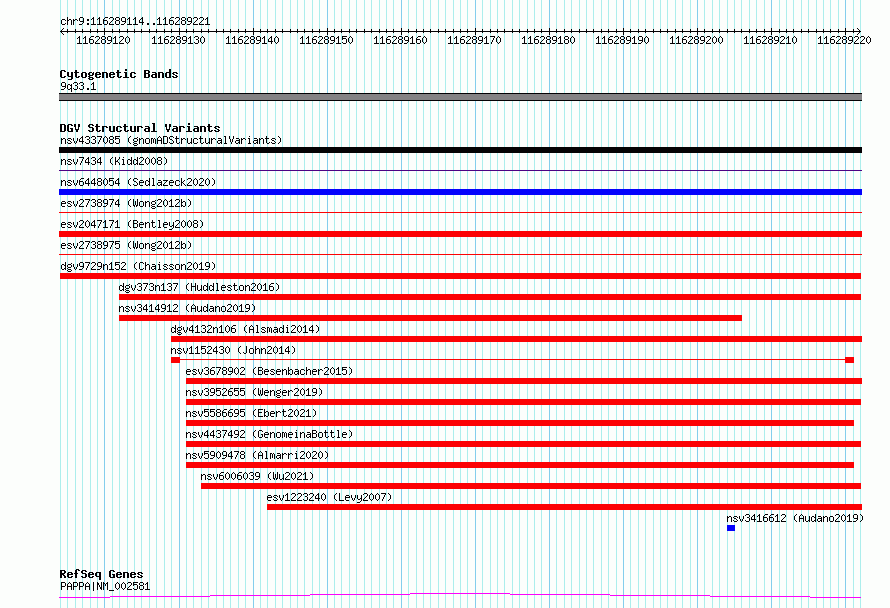
Task: Click the thin purple line under nsv7434
Action: point(460,170)
